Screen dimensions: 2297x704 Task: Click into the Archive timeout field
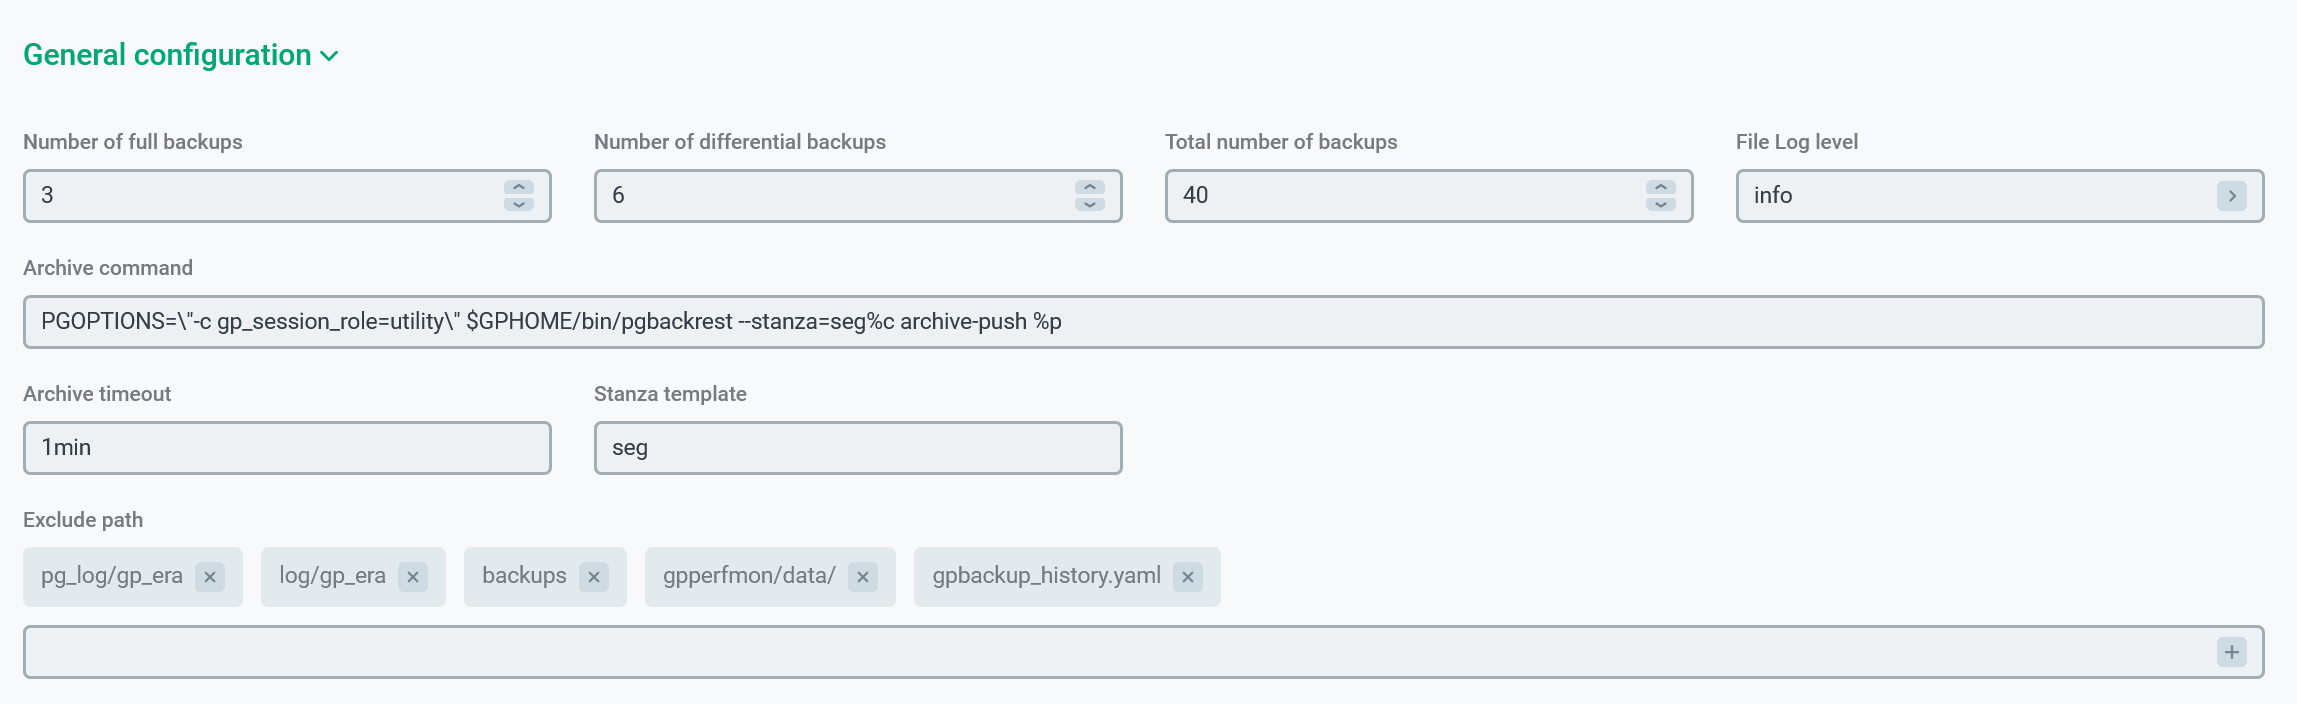pos(287,448)
